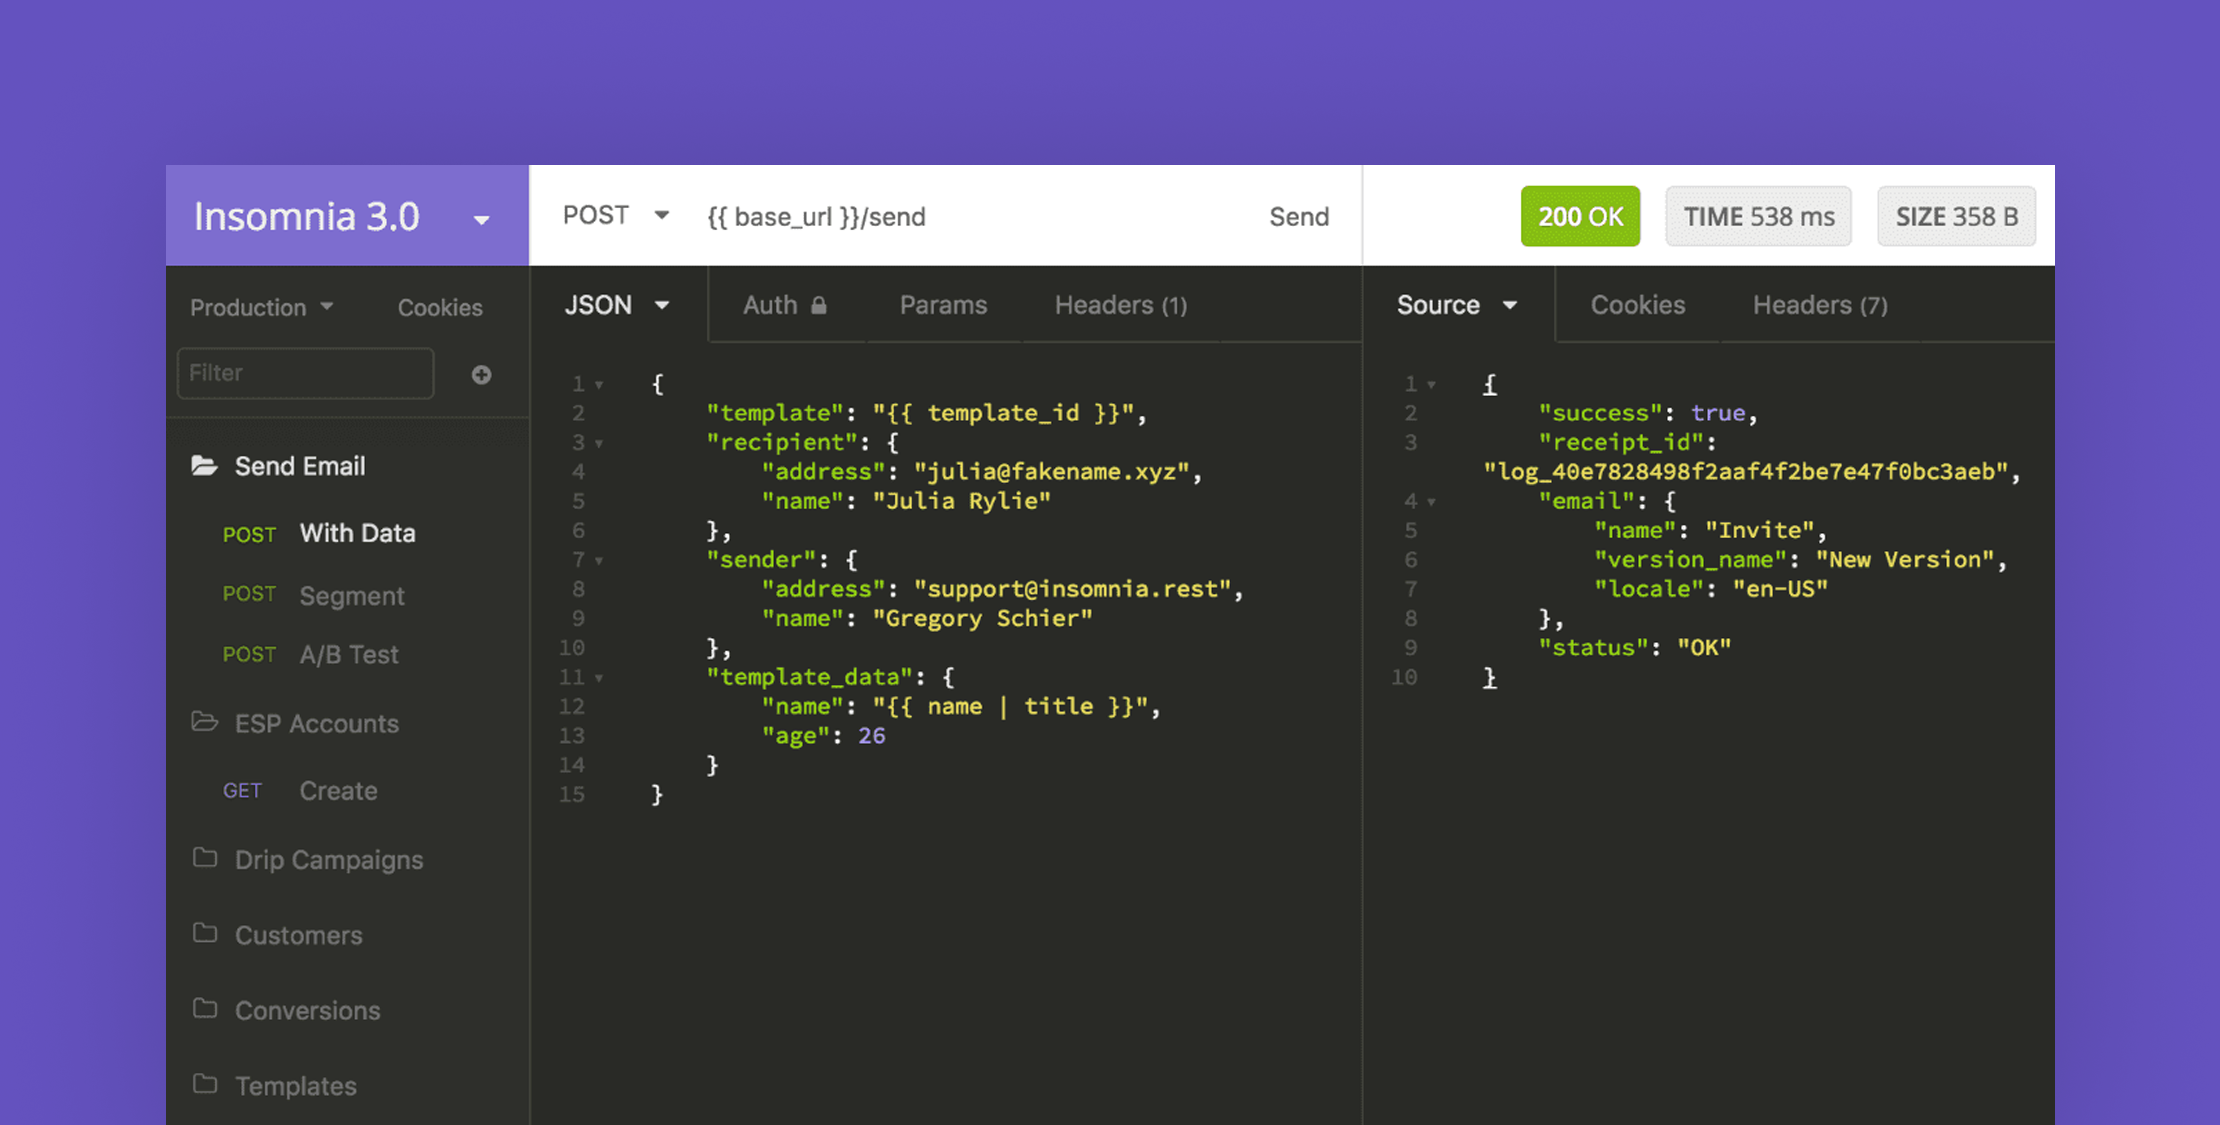Click the success value true in response

click(1717, 413)
